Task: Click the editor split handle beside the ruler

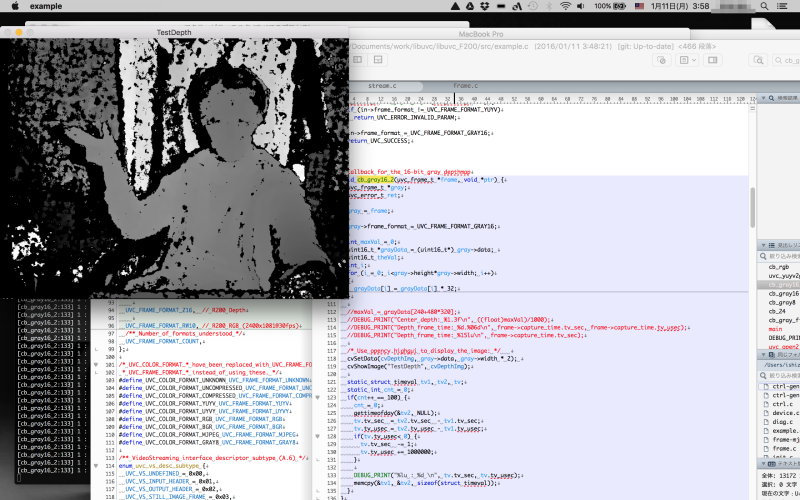Action: [753, 108]
